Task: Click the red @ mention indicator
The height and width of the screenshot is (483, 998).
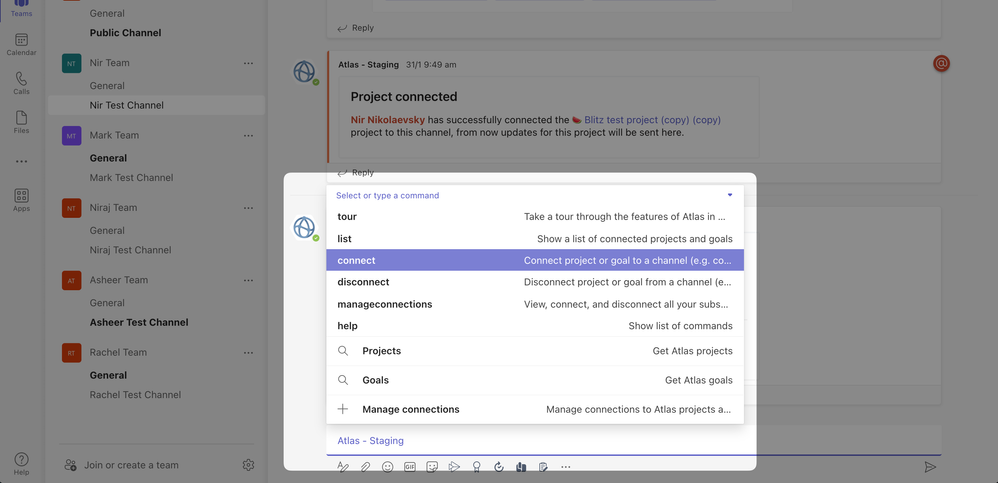Action: pyautogui.click(x=941, y=64)
